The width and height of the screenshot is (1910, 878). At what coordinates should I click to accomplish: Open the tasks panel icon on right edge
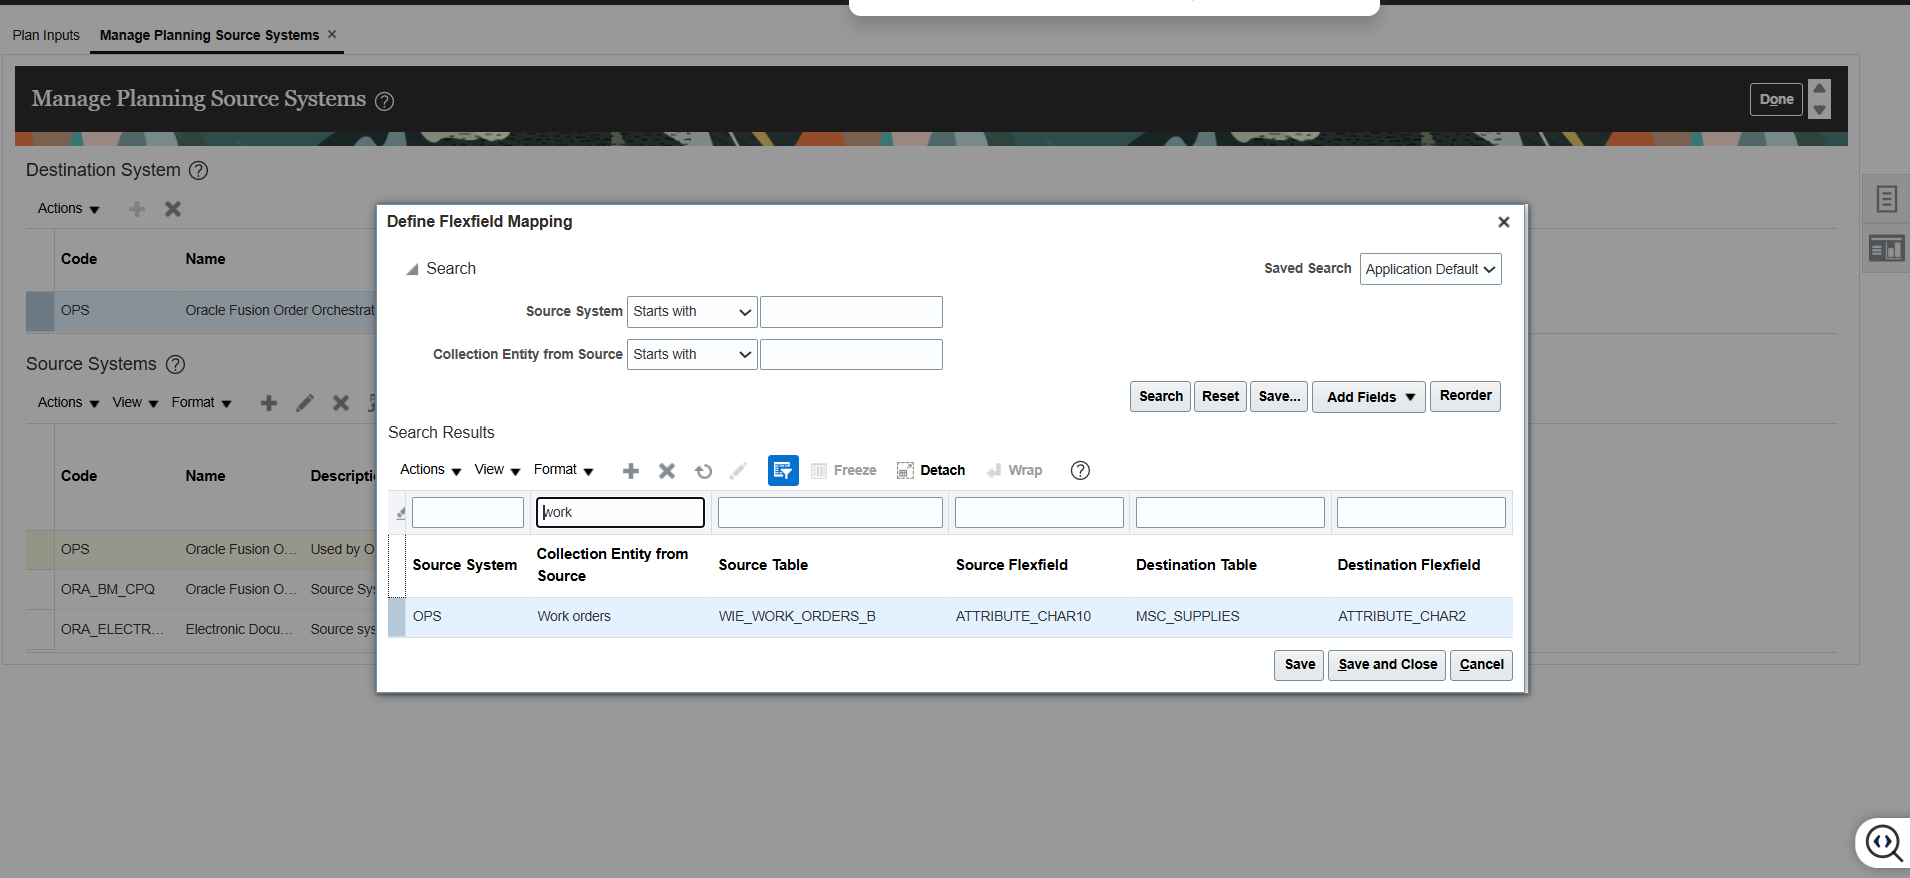click(x=1886, y=199)
